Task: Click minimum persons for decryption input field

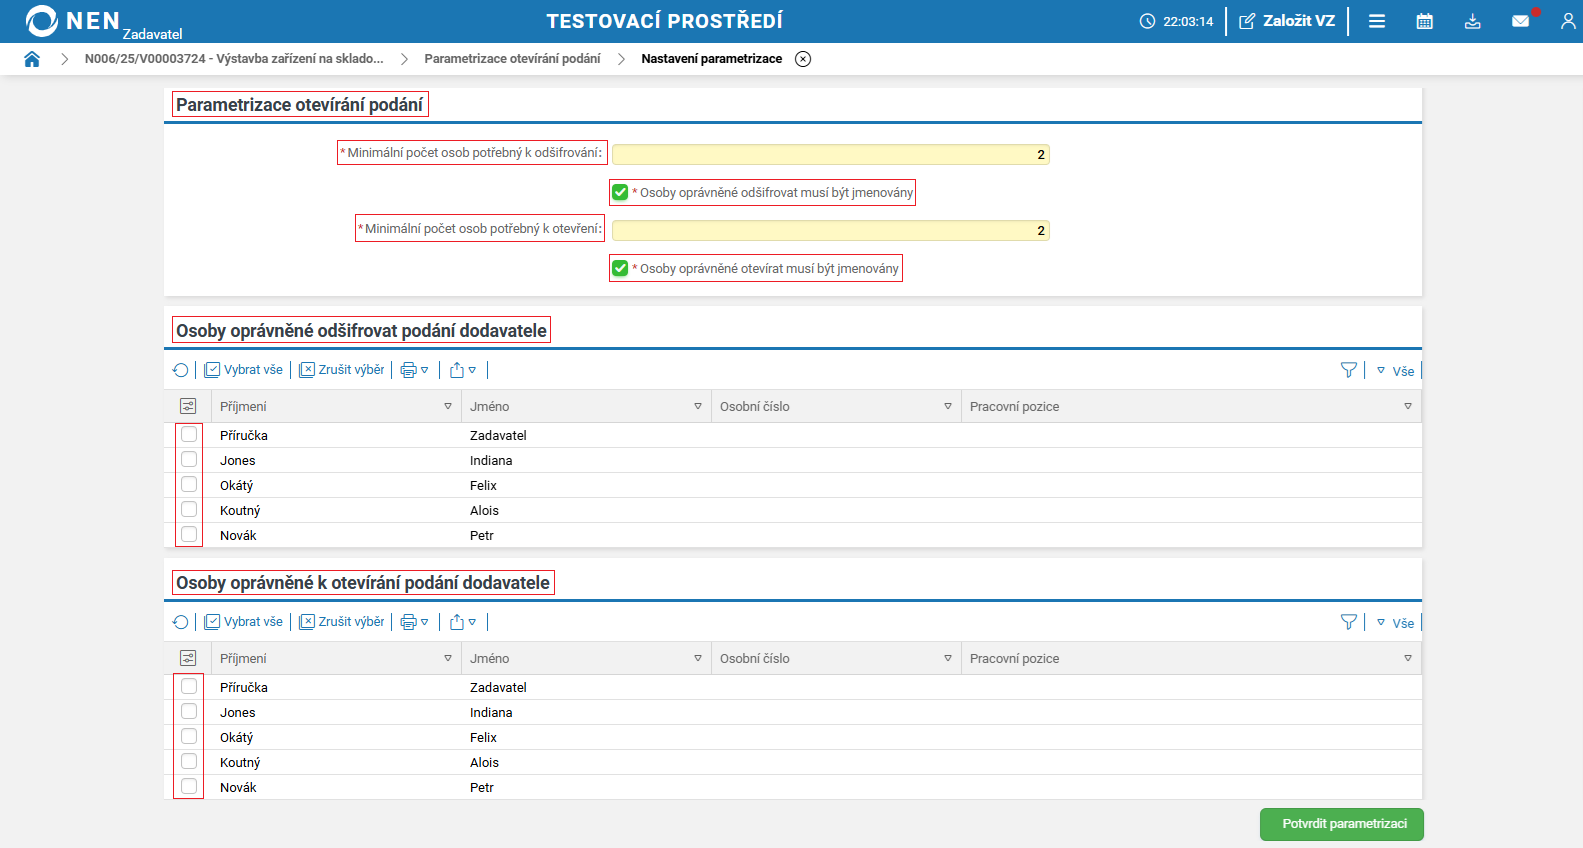Action: click(830, 154)
